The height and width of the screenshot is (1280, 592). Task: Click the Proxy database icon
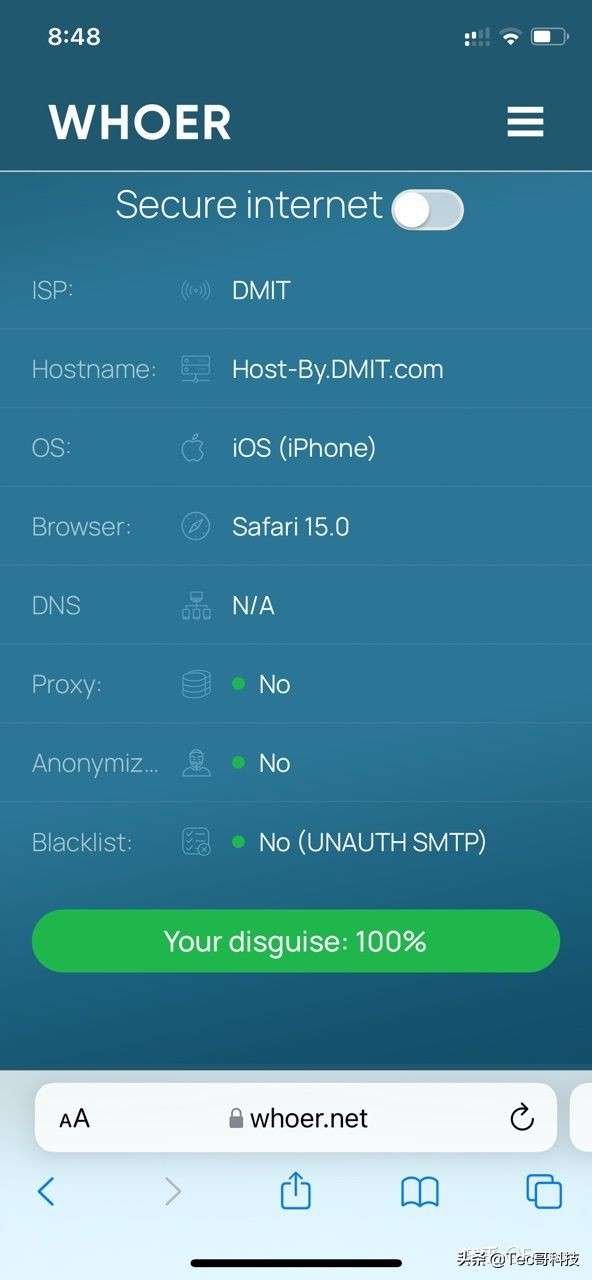[x=196, y=684]
